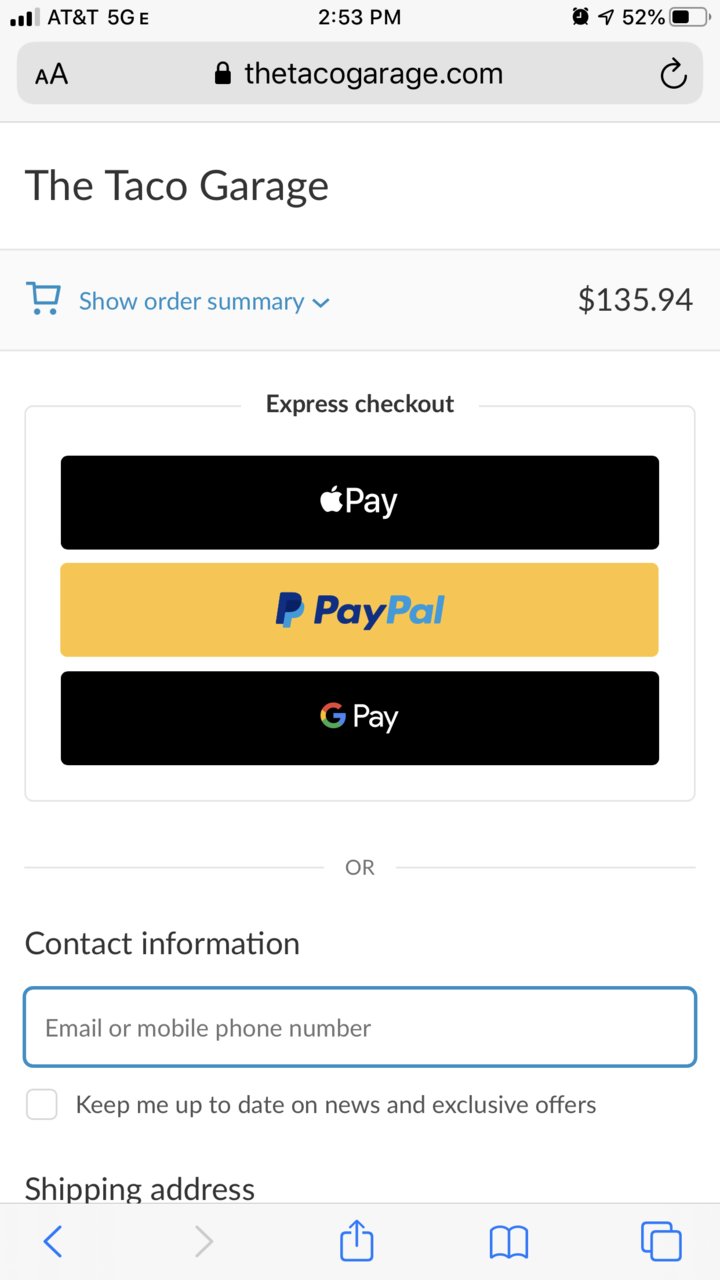
Task: Open The Taco Garage store title link
Action: pyautogui.click(x=177, y=186)
